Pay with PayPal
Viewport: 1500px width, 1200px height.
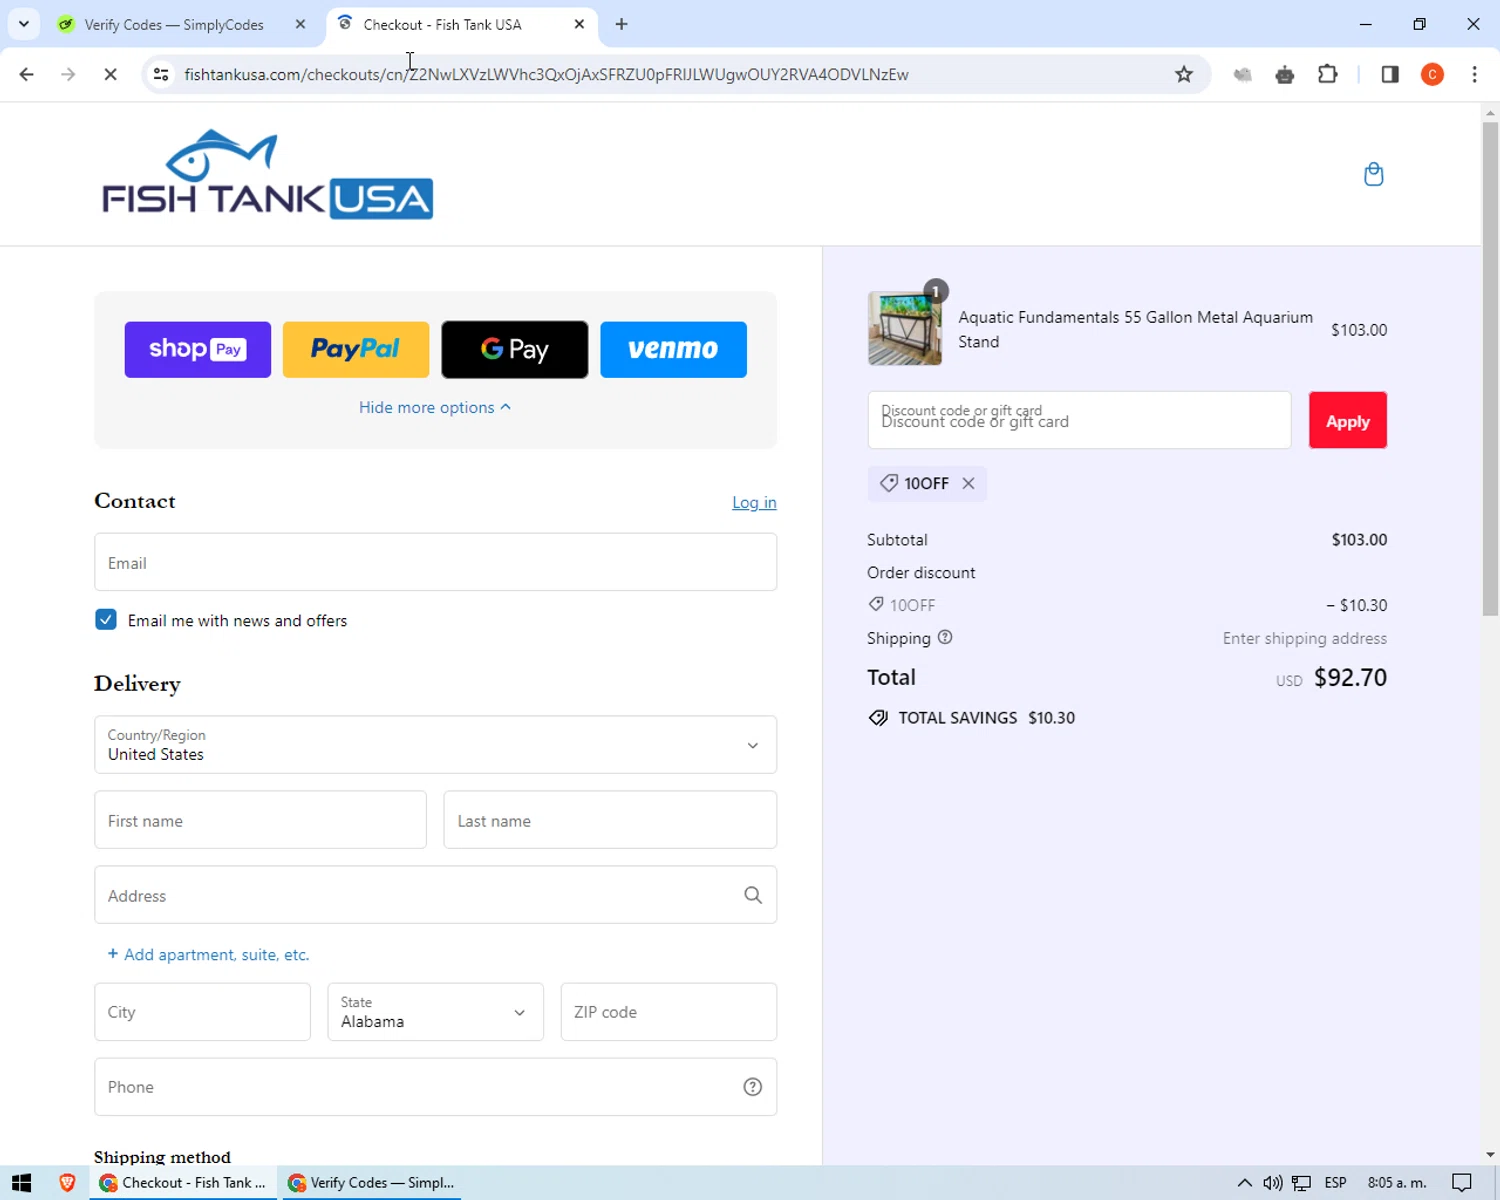356,349
